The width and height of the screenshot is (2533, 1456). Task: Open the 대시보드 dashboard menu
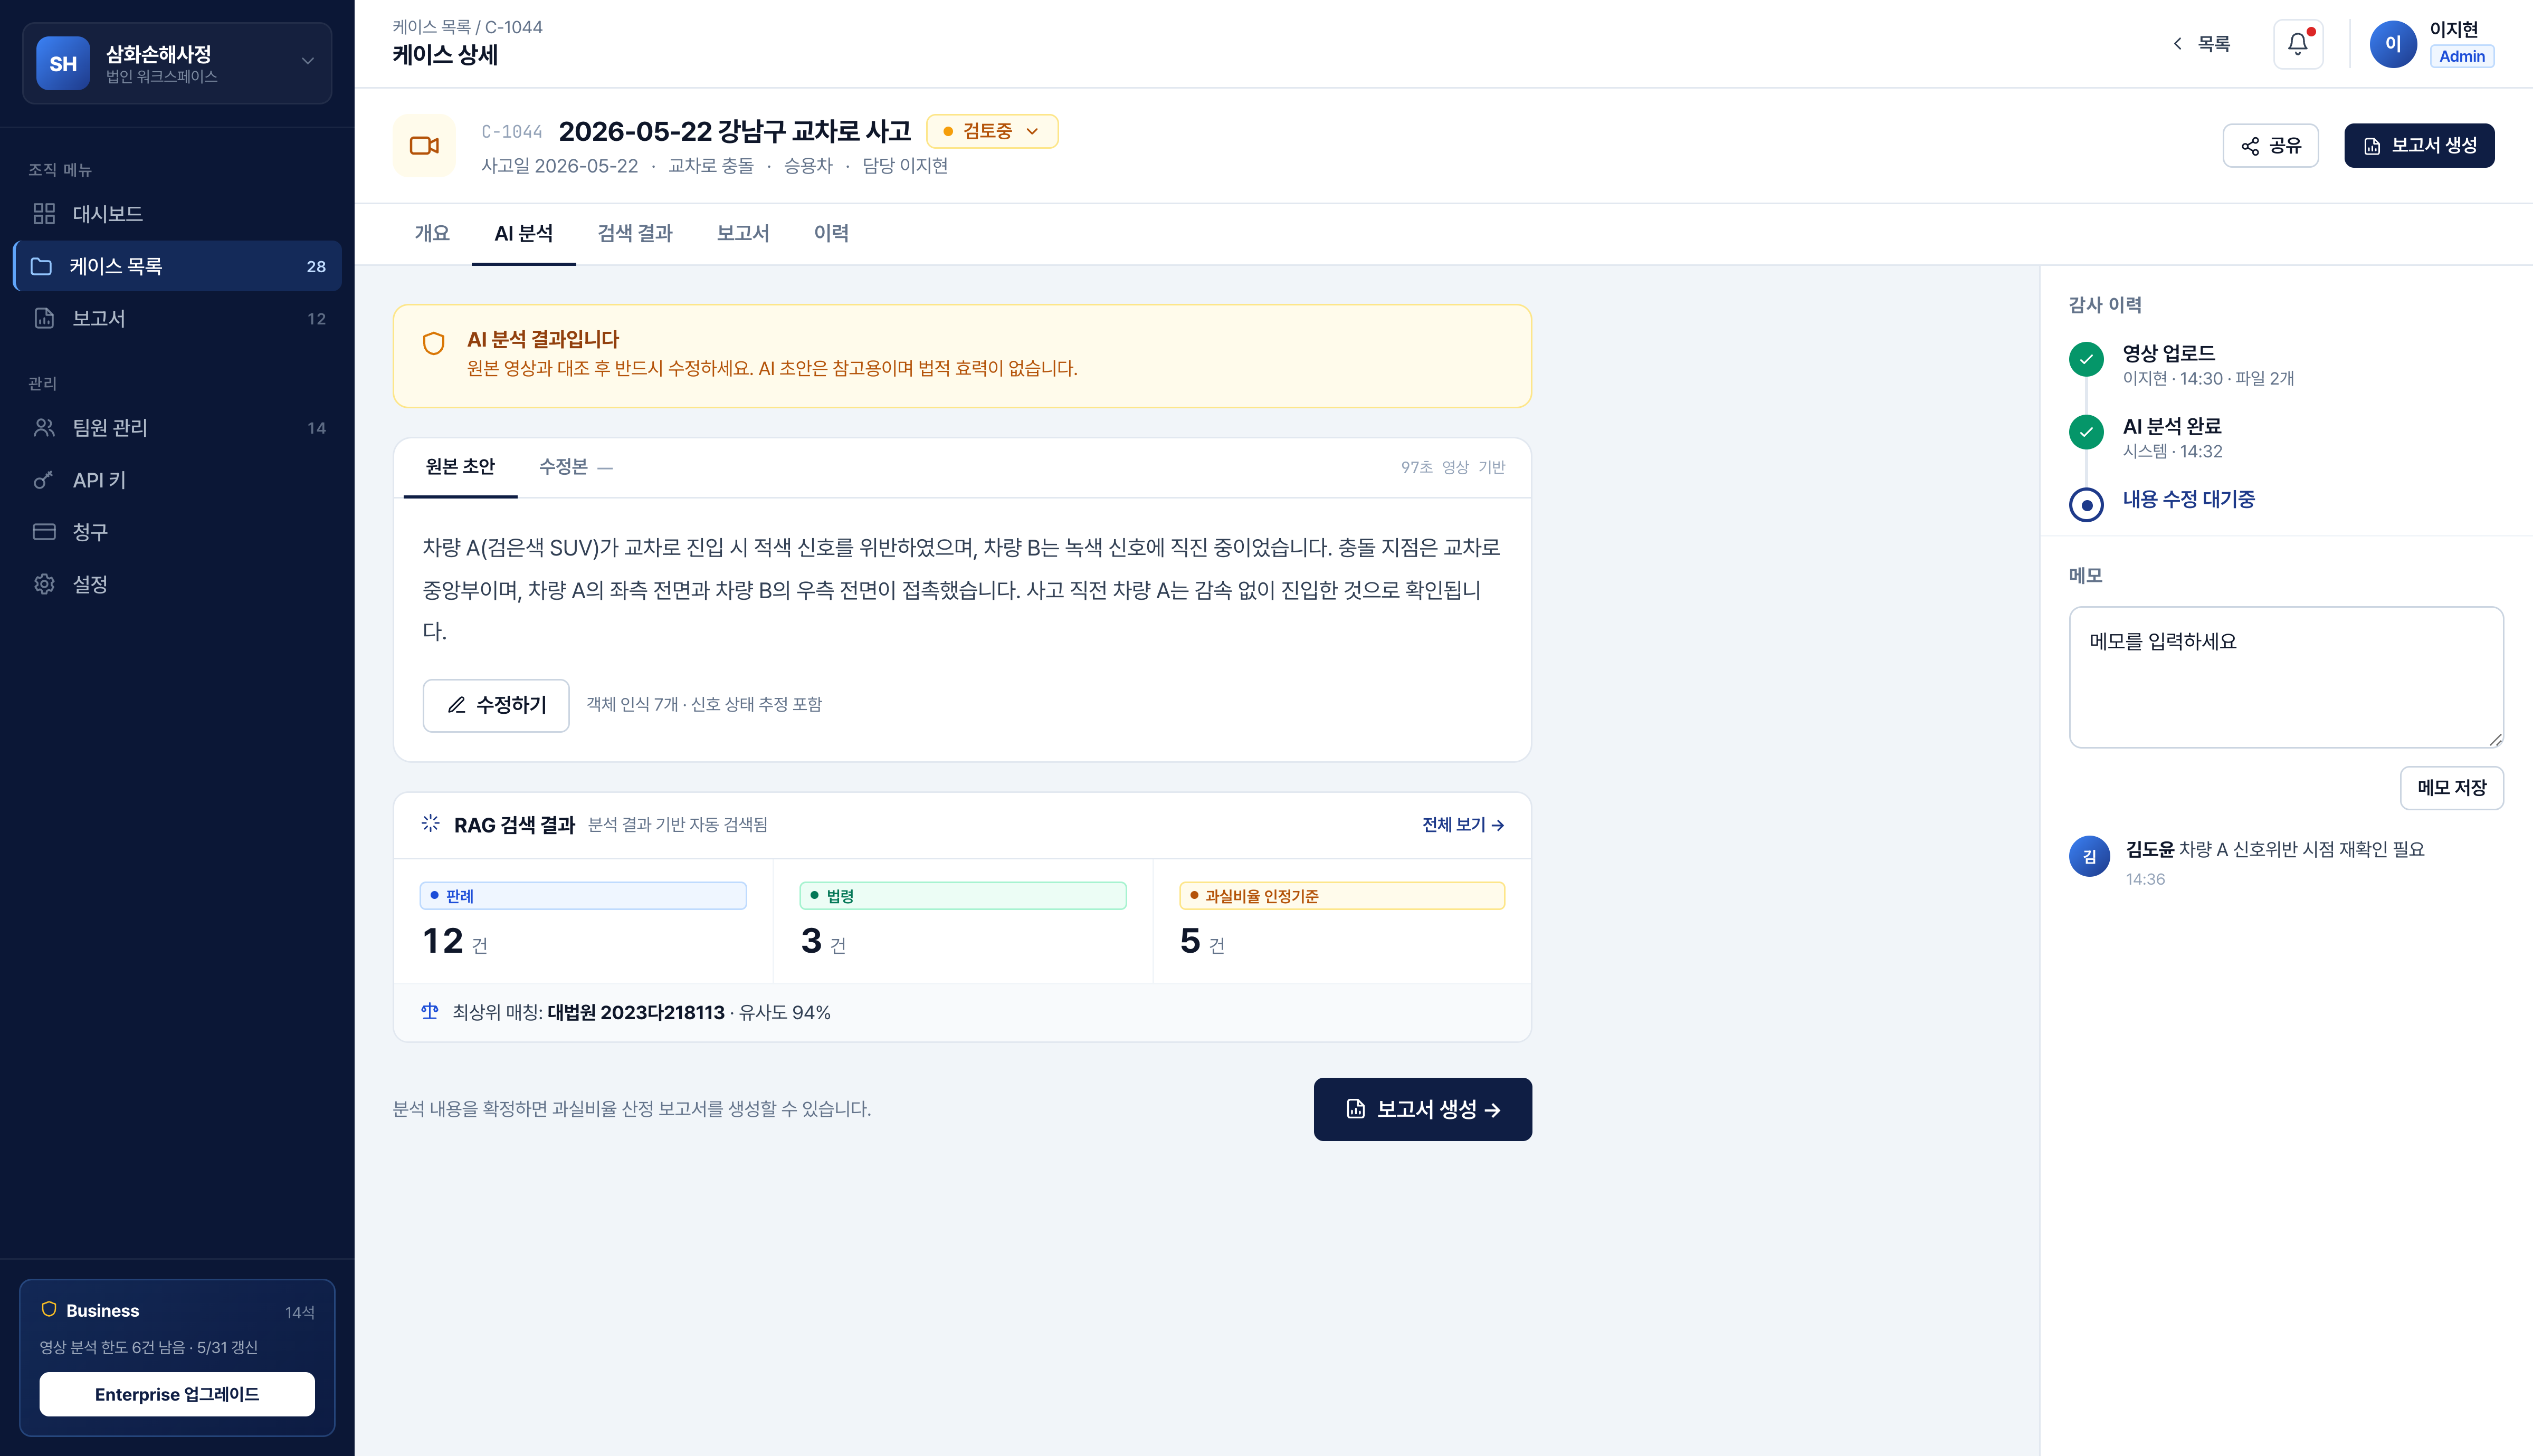(177, 213)
